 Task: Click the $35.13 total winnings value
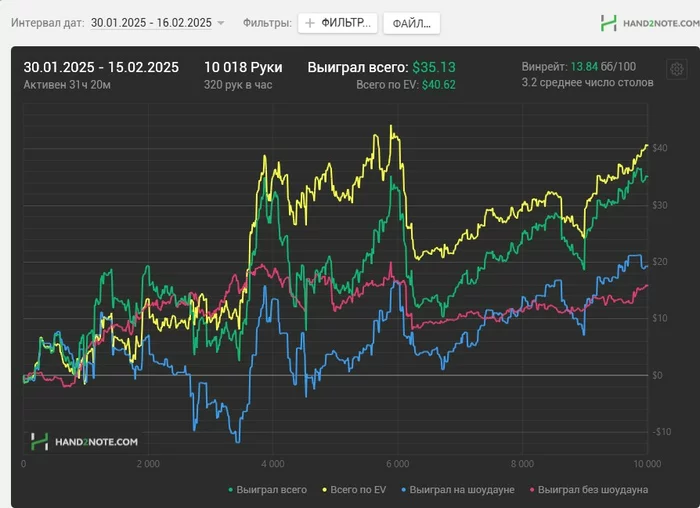tap(434, 67)
